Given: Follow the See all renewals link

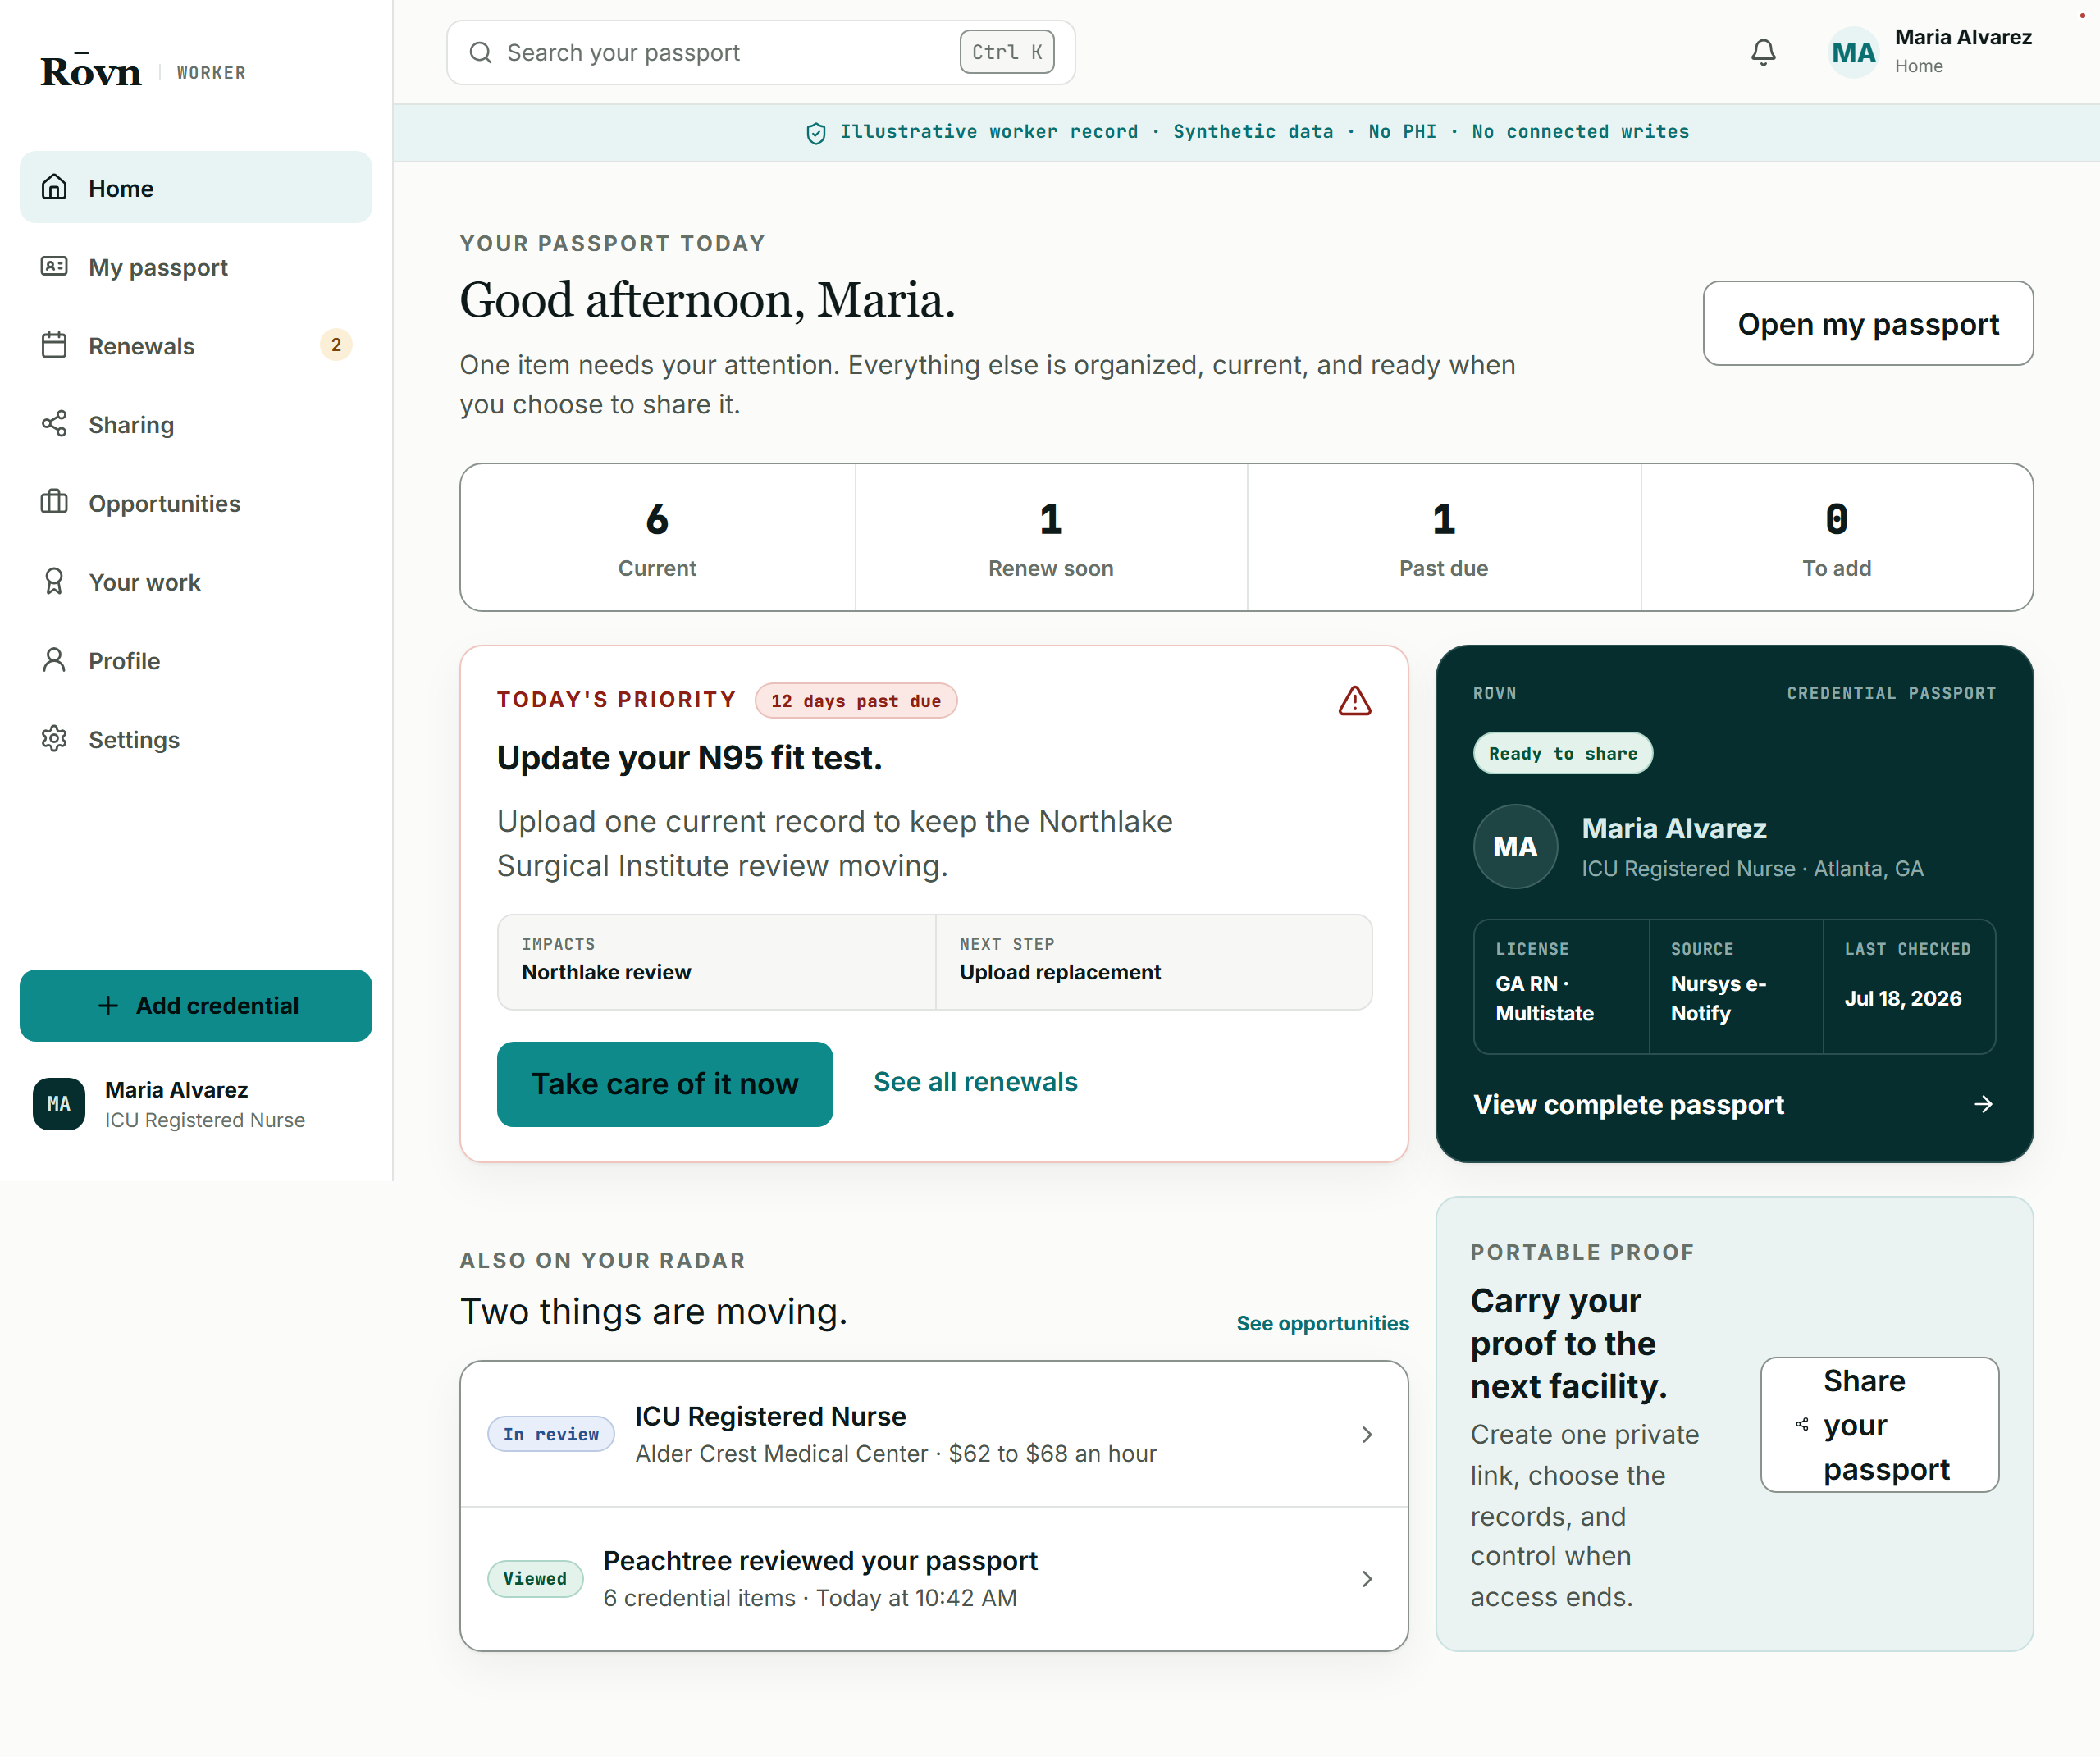Looking at the screenshot, I should pos(975,1082).
